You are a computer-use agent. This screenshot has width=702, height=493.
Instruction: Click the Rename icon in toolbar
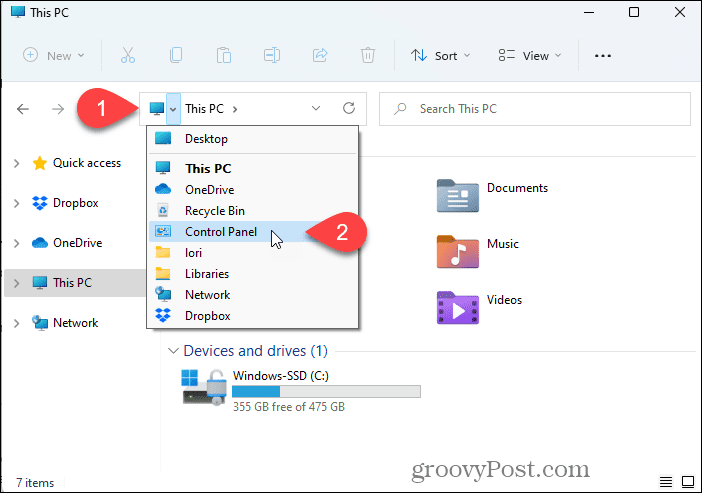tap(272, 56)
